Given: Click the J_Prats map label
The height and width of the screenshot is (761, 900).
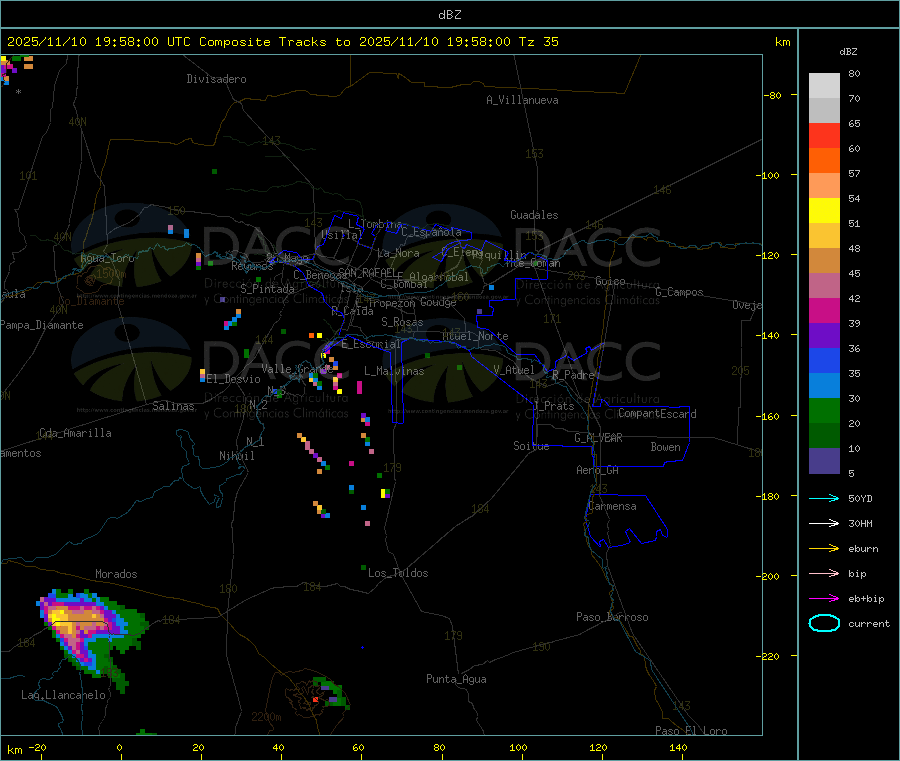Looking at the screenshot, I should [554, 406].
